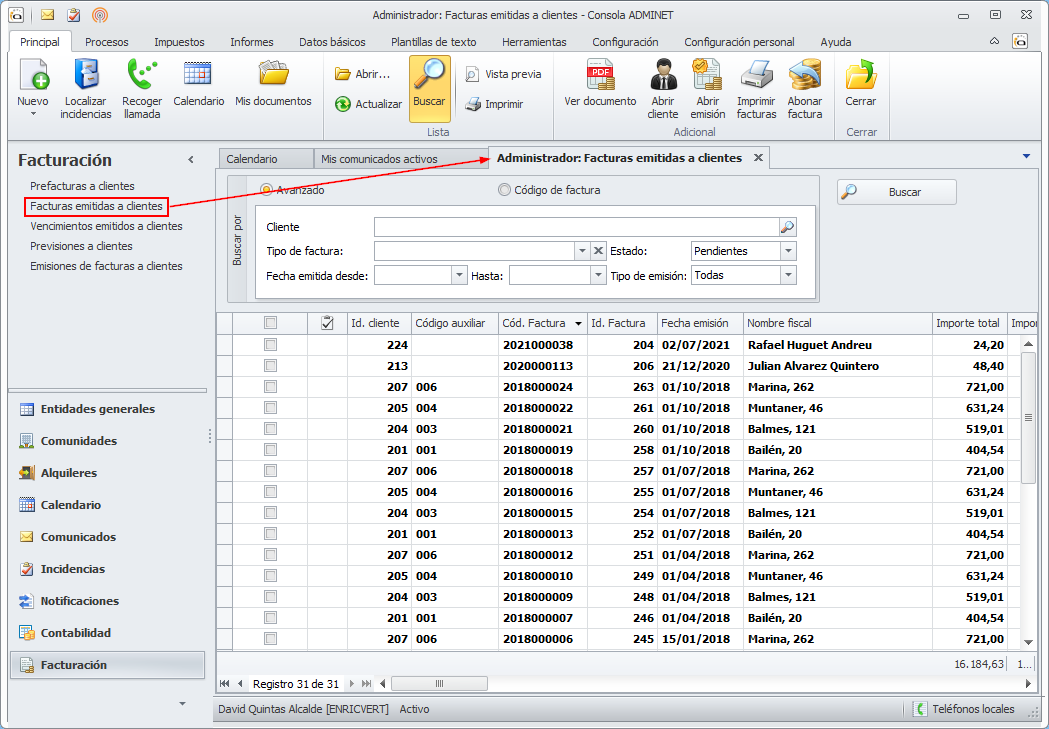
Task: Open Fecha emitida desde date dropdown
Action: click(x=459, y=275)
